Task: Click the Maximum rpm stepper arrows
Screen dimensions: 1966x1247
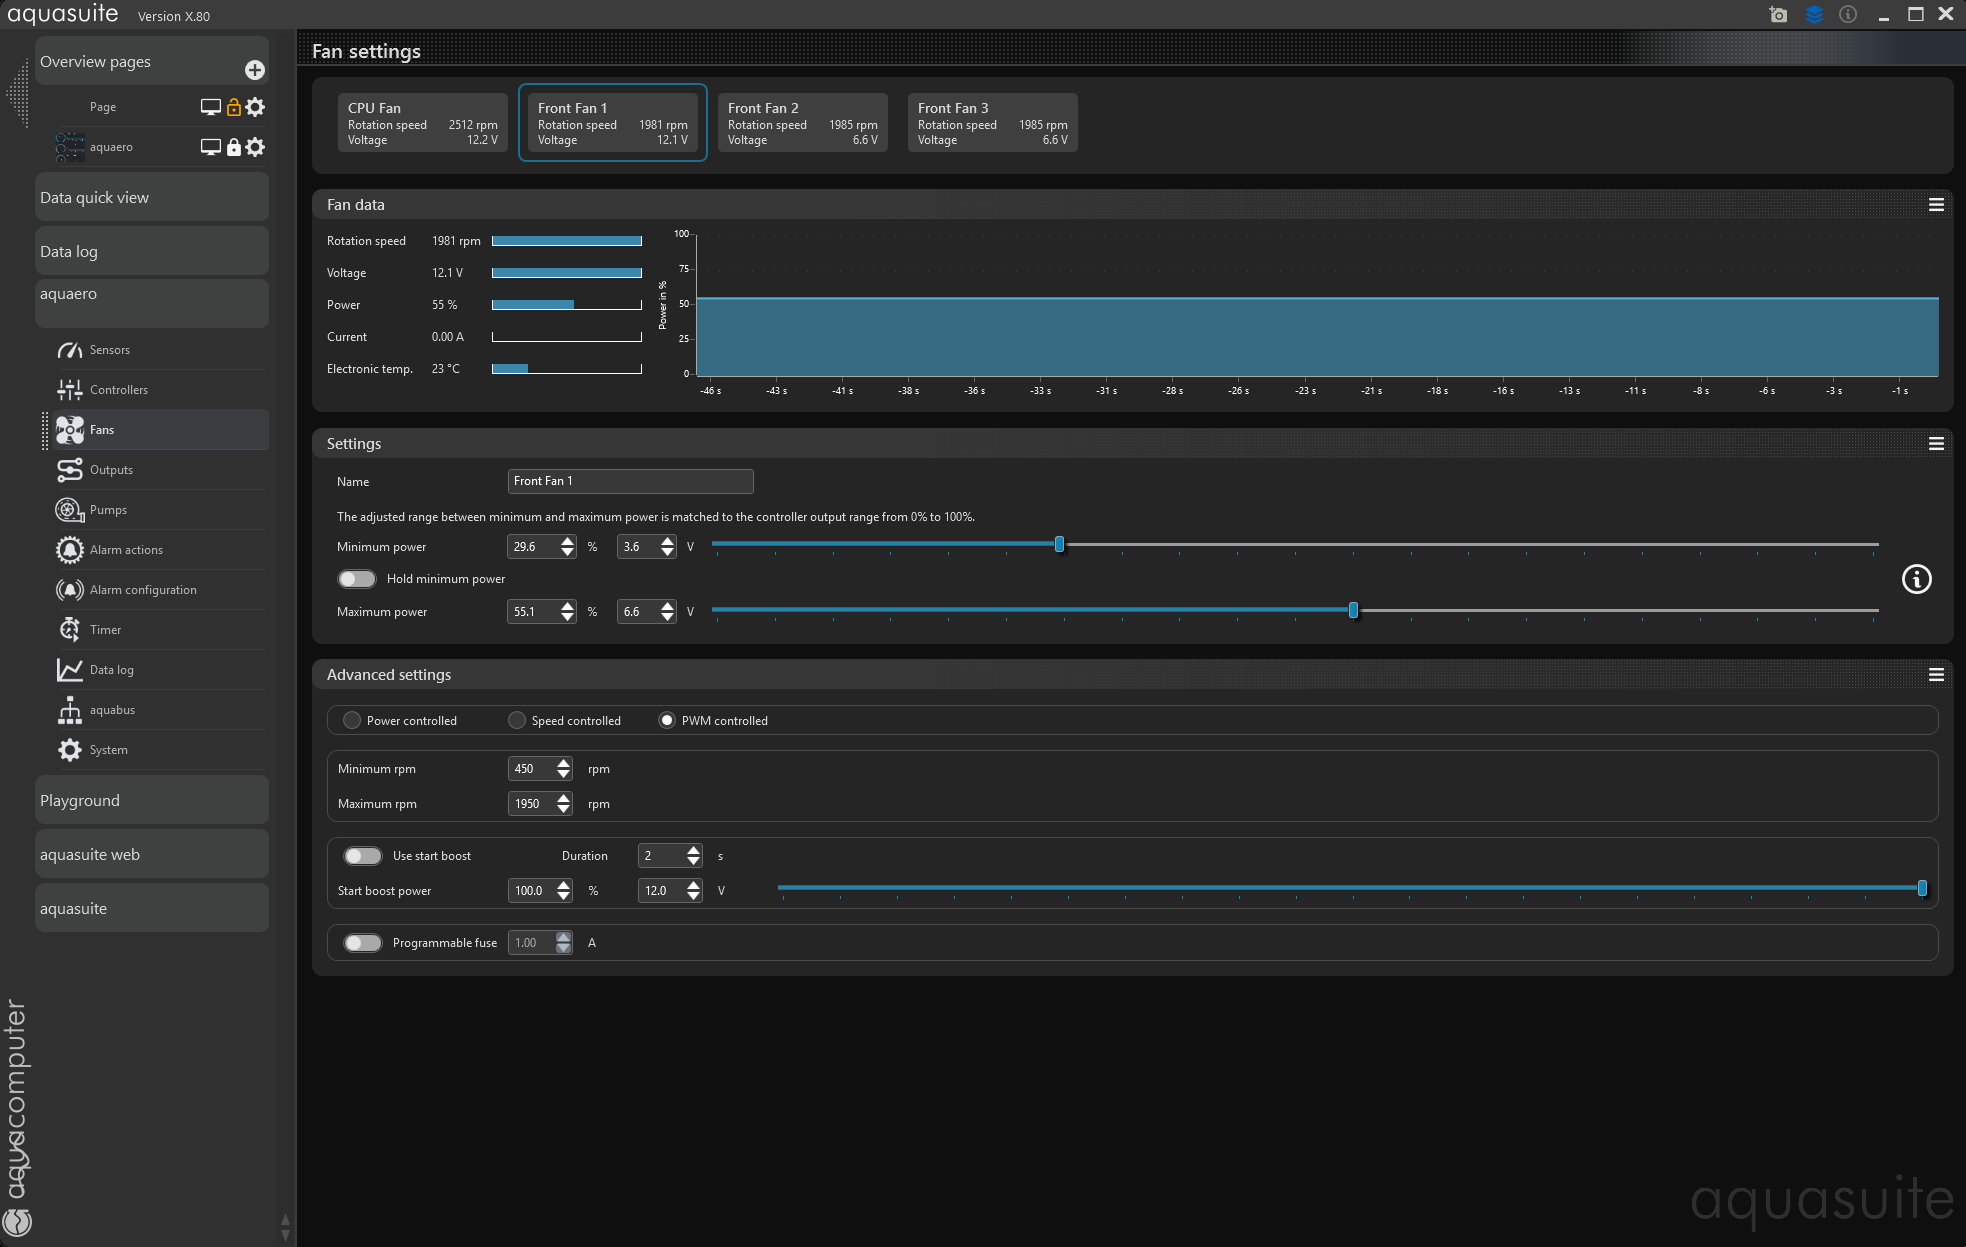Action: tap(564, 804)
